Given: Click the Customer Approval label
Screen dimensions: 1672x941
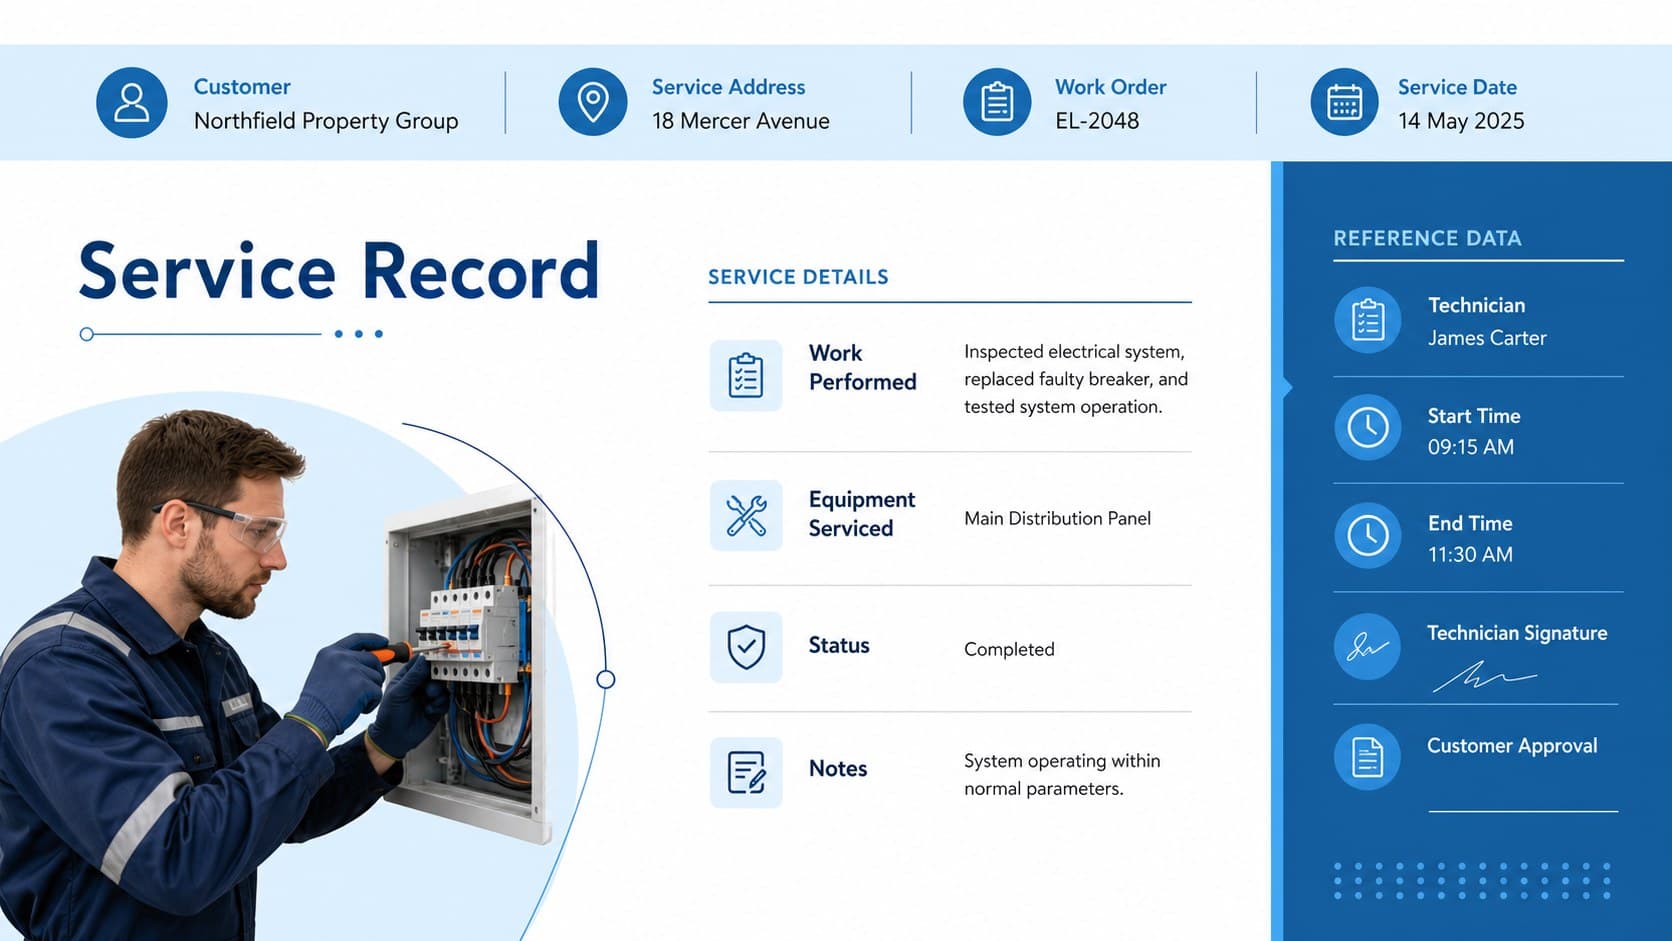Looking at the screenshot, I should pyautogui.click(x=1512, y=746).
